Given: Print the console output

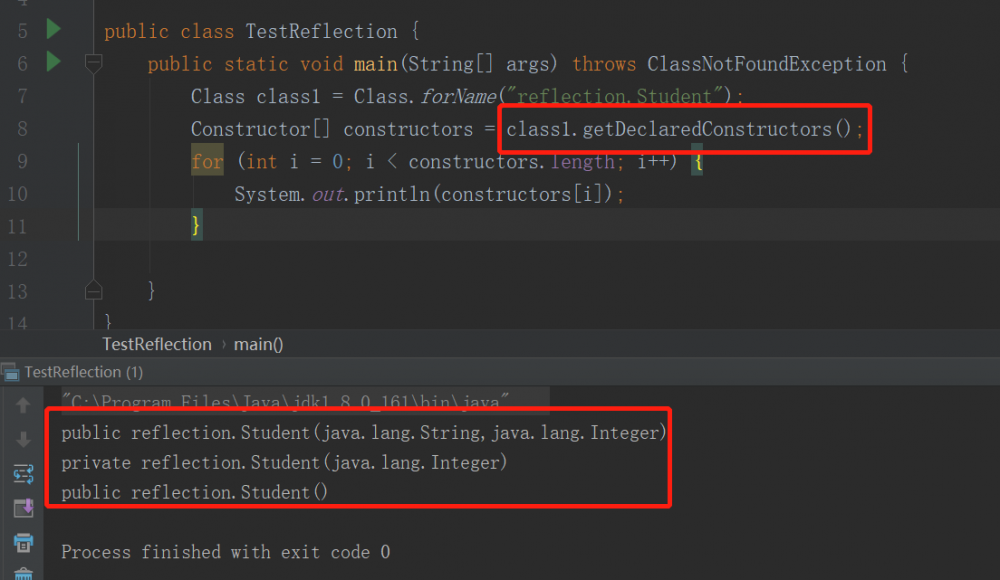Looking at the screenshot, I should [x=23, y=543].
